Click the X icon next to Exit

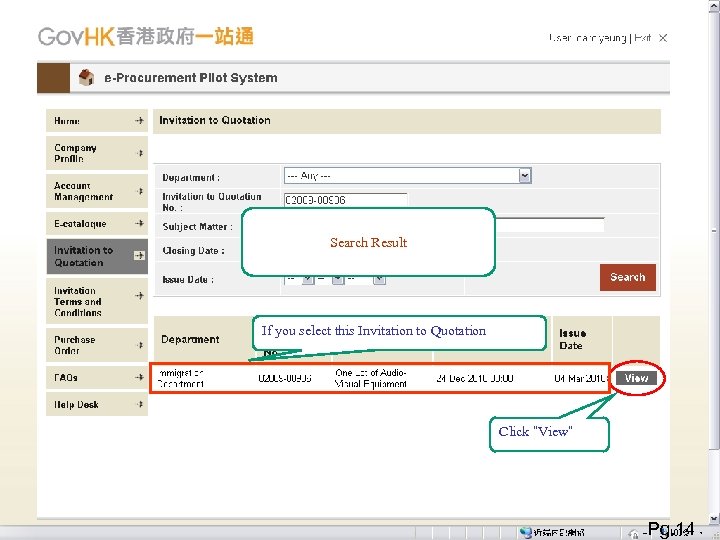coord(663,38)
